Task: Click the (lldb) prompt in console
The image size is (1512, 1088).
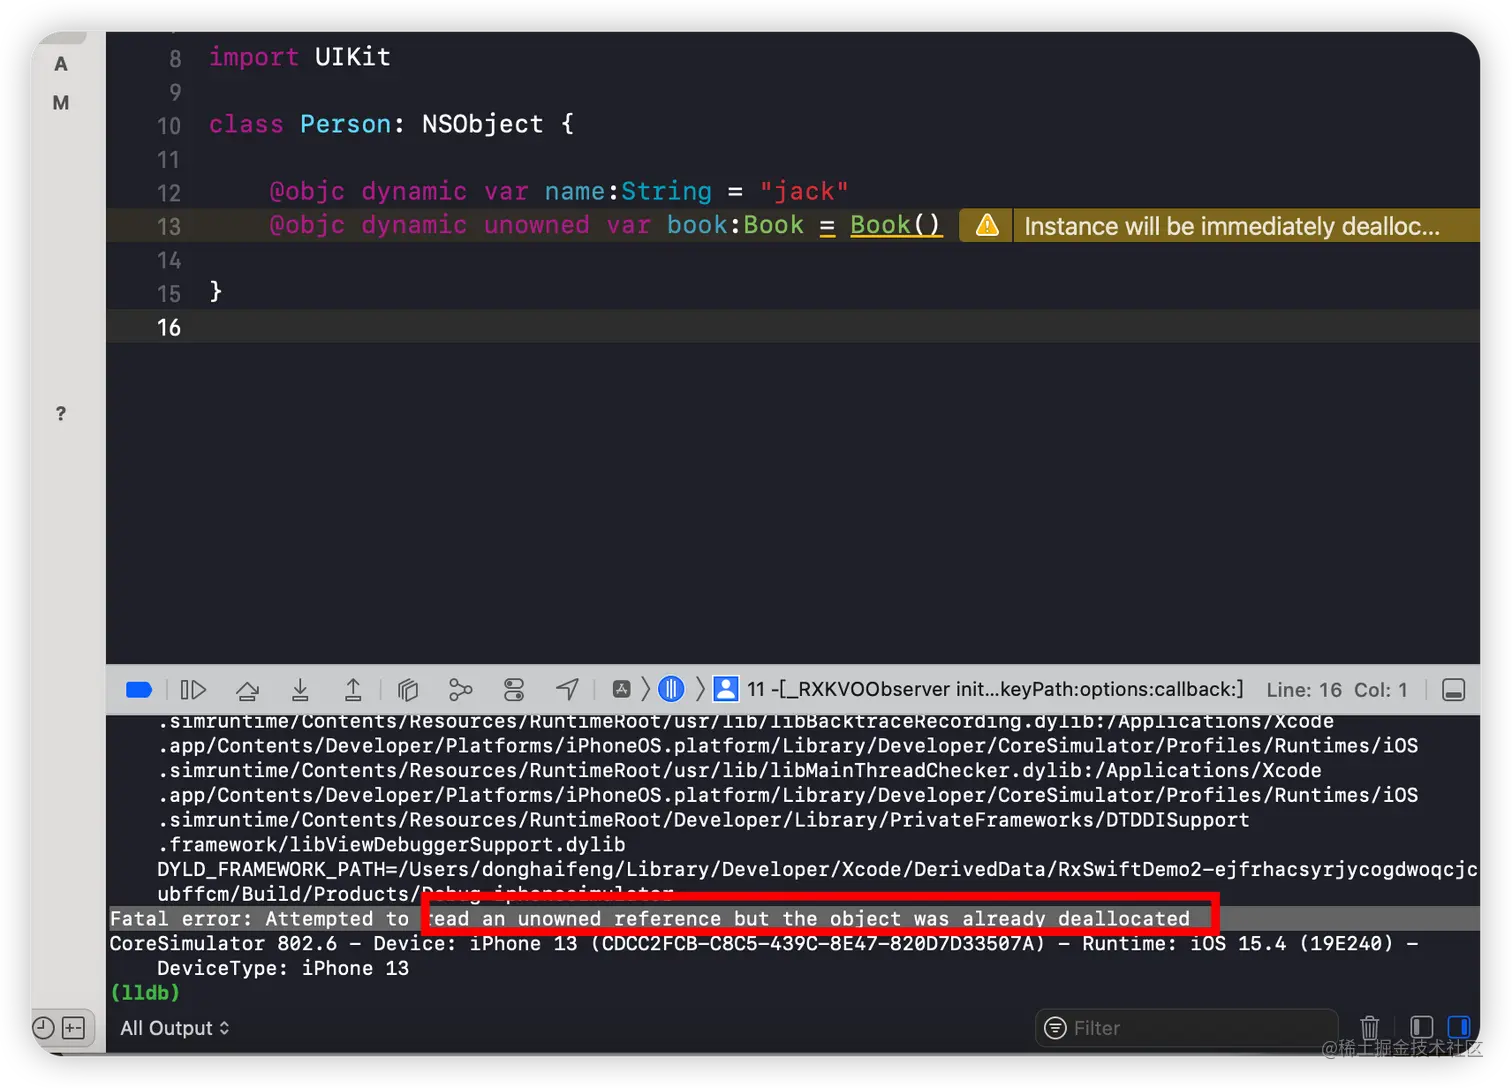Action: [145, 993]
